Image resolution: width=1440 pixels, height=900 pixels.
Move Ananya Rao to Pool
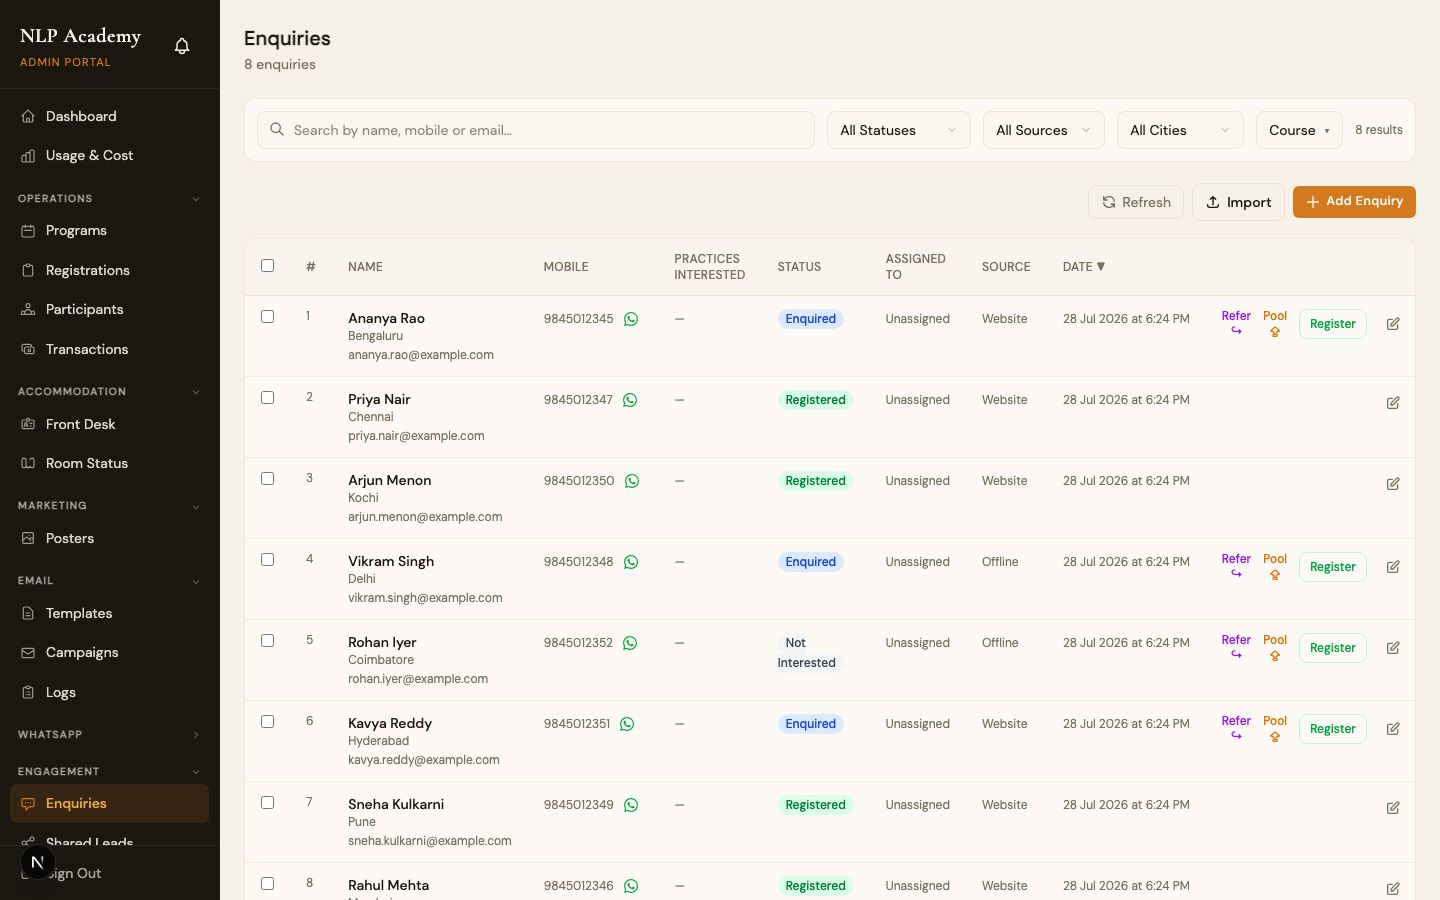(x=1275, y=323)
